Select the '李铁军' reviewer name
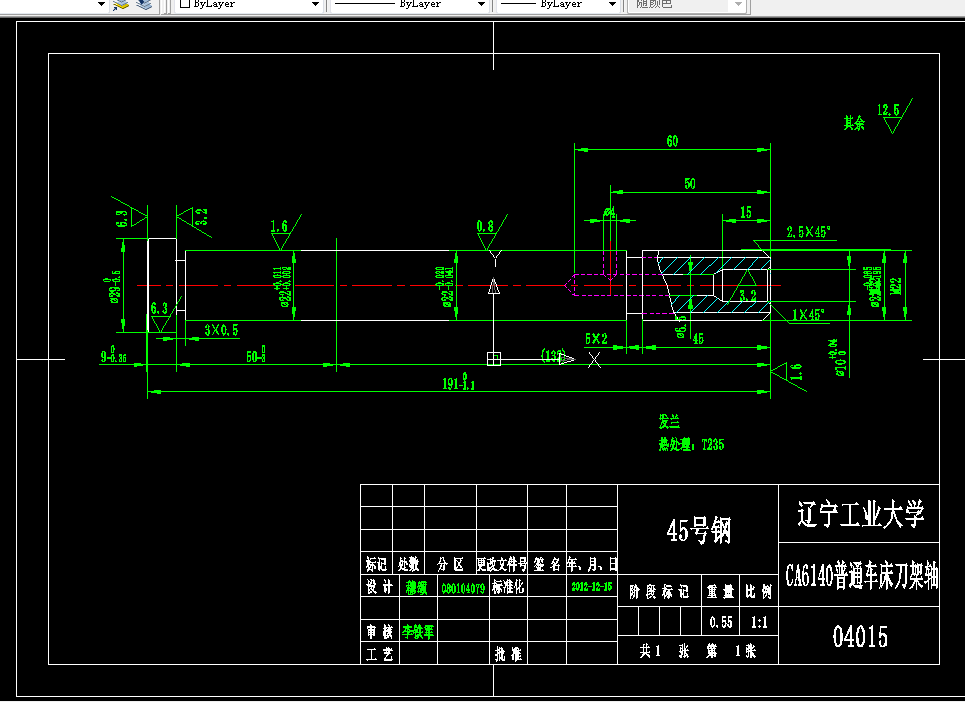 coord(418,631)
